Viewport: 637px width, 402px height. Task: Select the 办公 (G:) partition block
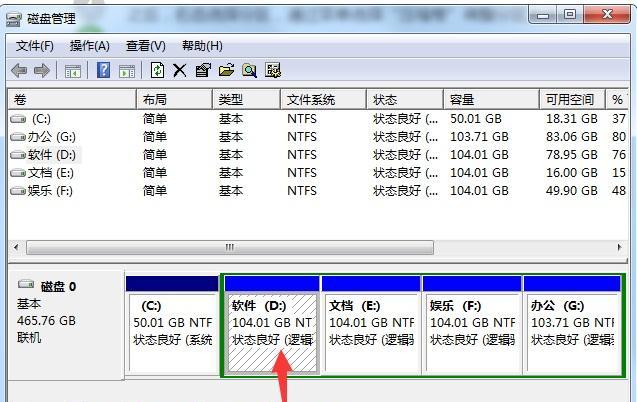tap(572, 325)
